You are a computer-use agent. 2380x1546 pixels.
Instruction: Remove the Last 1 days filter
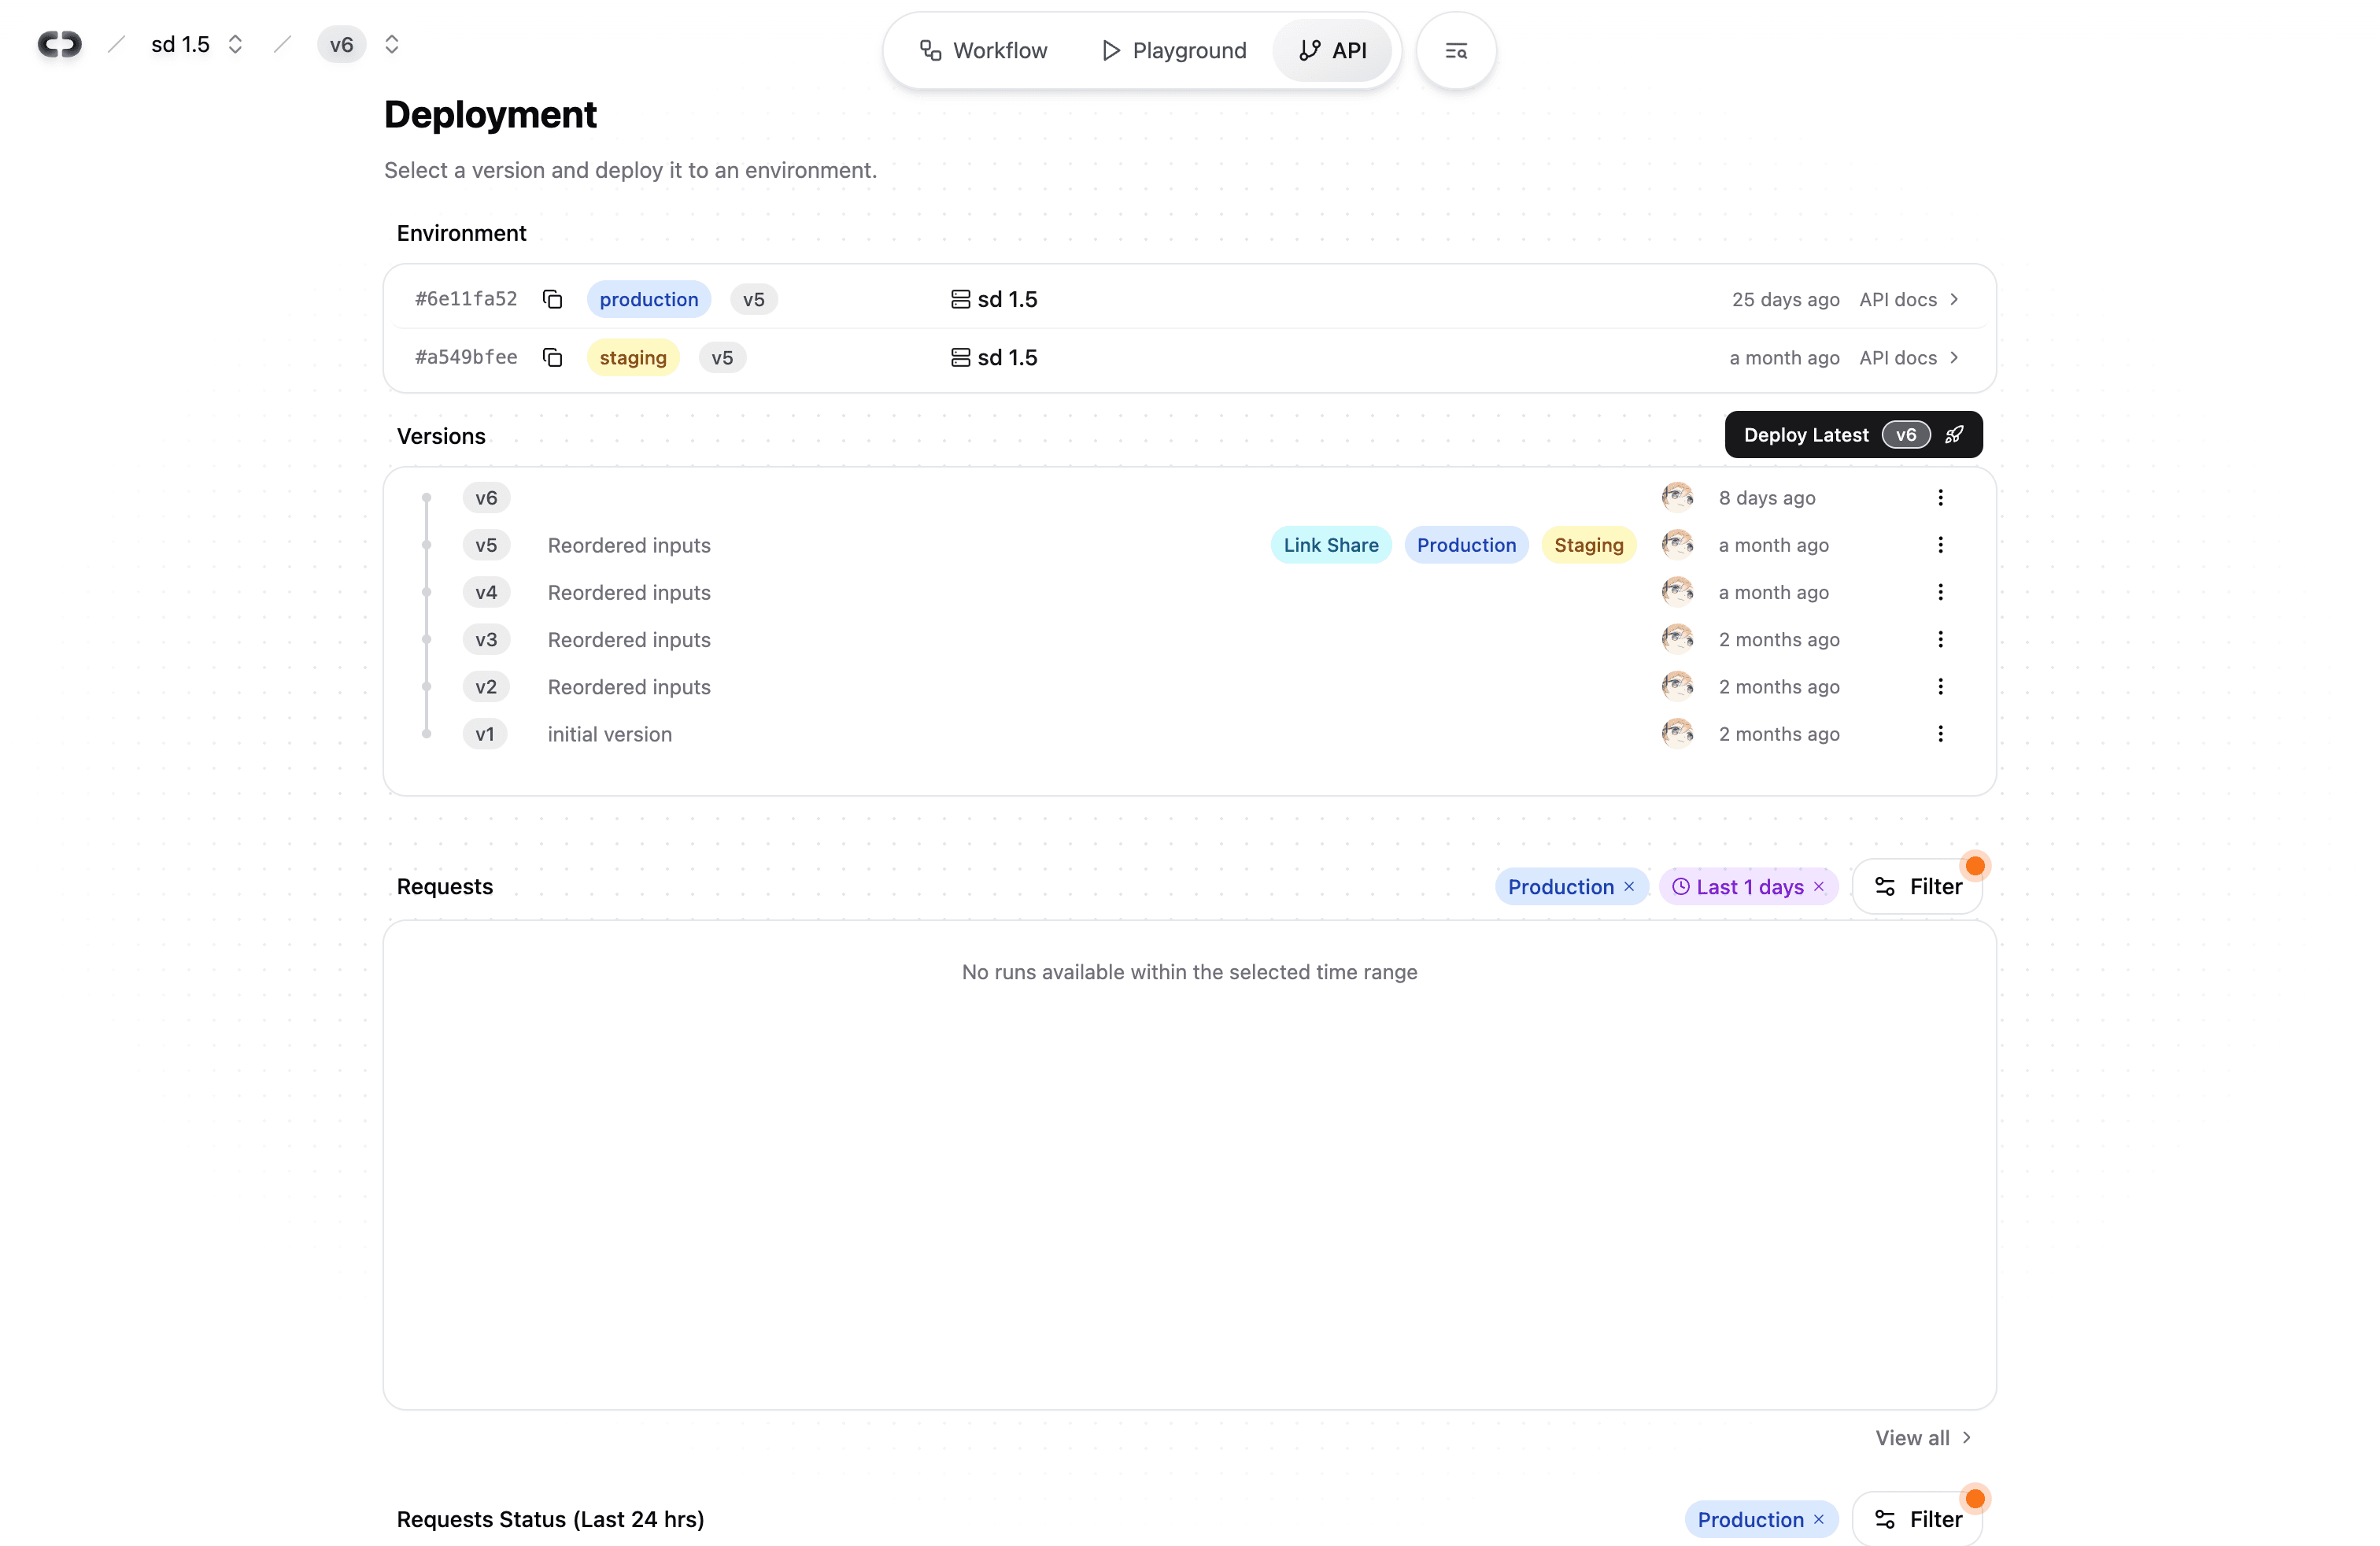click(x=1819, y=886)
